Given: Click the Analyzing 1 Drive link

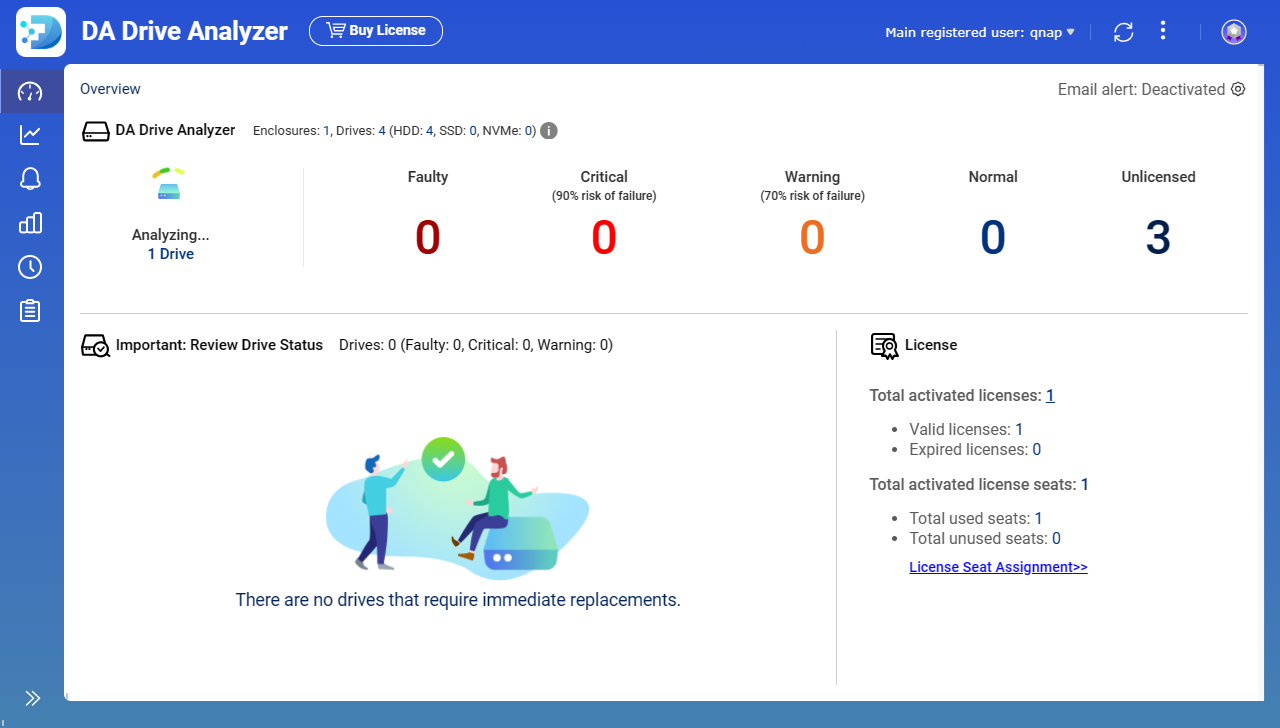Looking at the screenshot, I should pyautogui.click(x=170, y=254).
